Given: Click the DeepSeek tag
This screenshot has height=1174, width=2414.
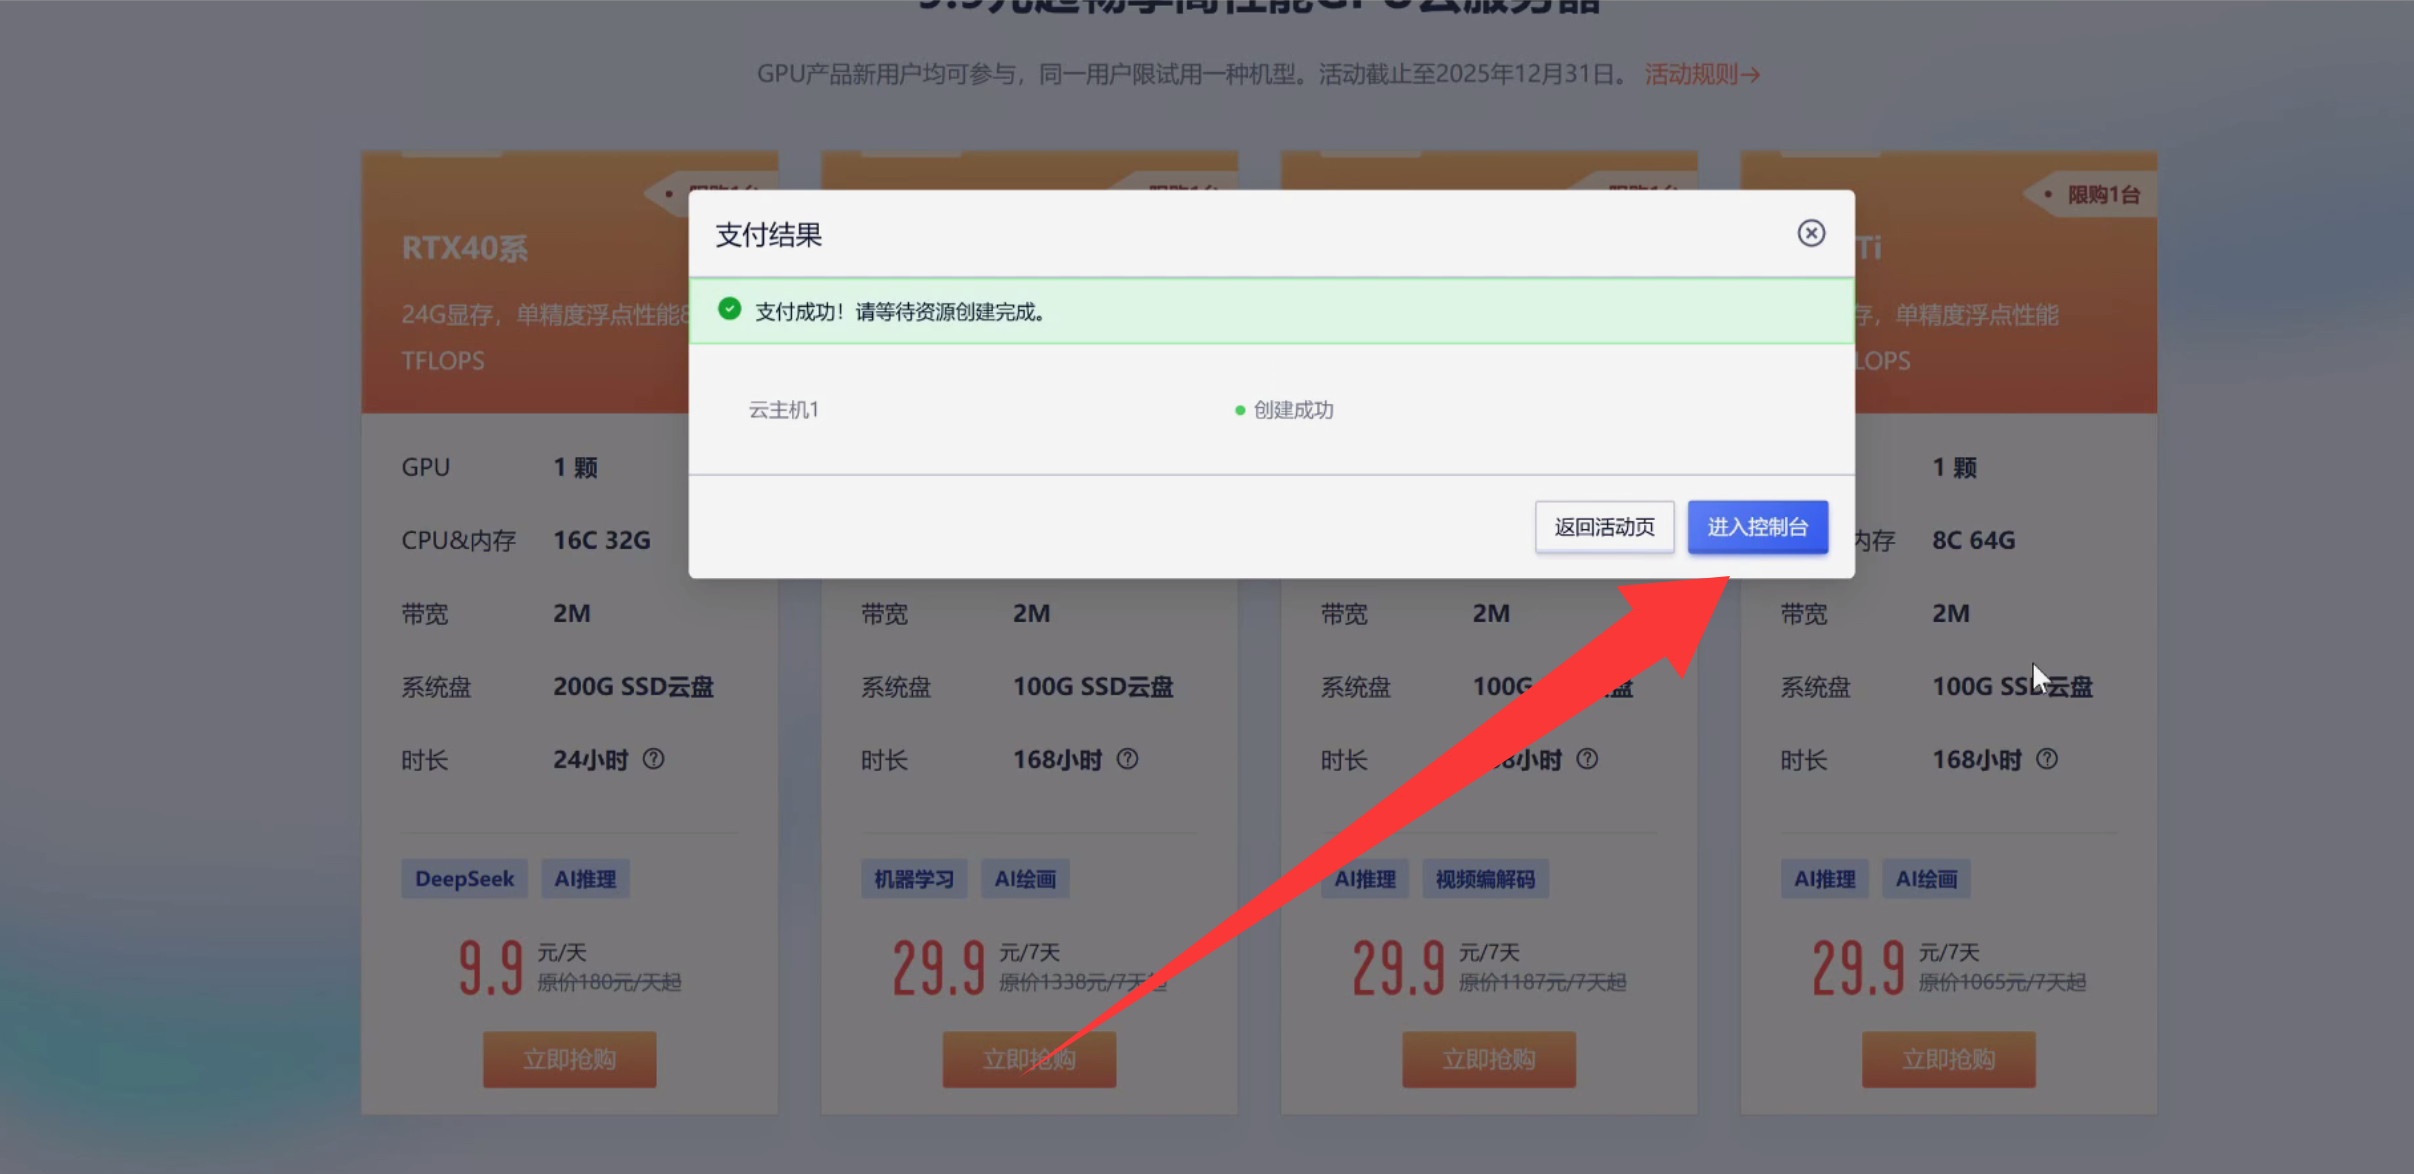Looking at the screenshot, I should [x=465, y=879].
